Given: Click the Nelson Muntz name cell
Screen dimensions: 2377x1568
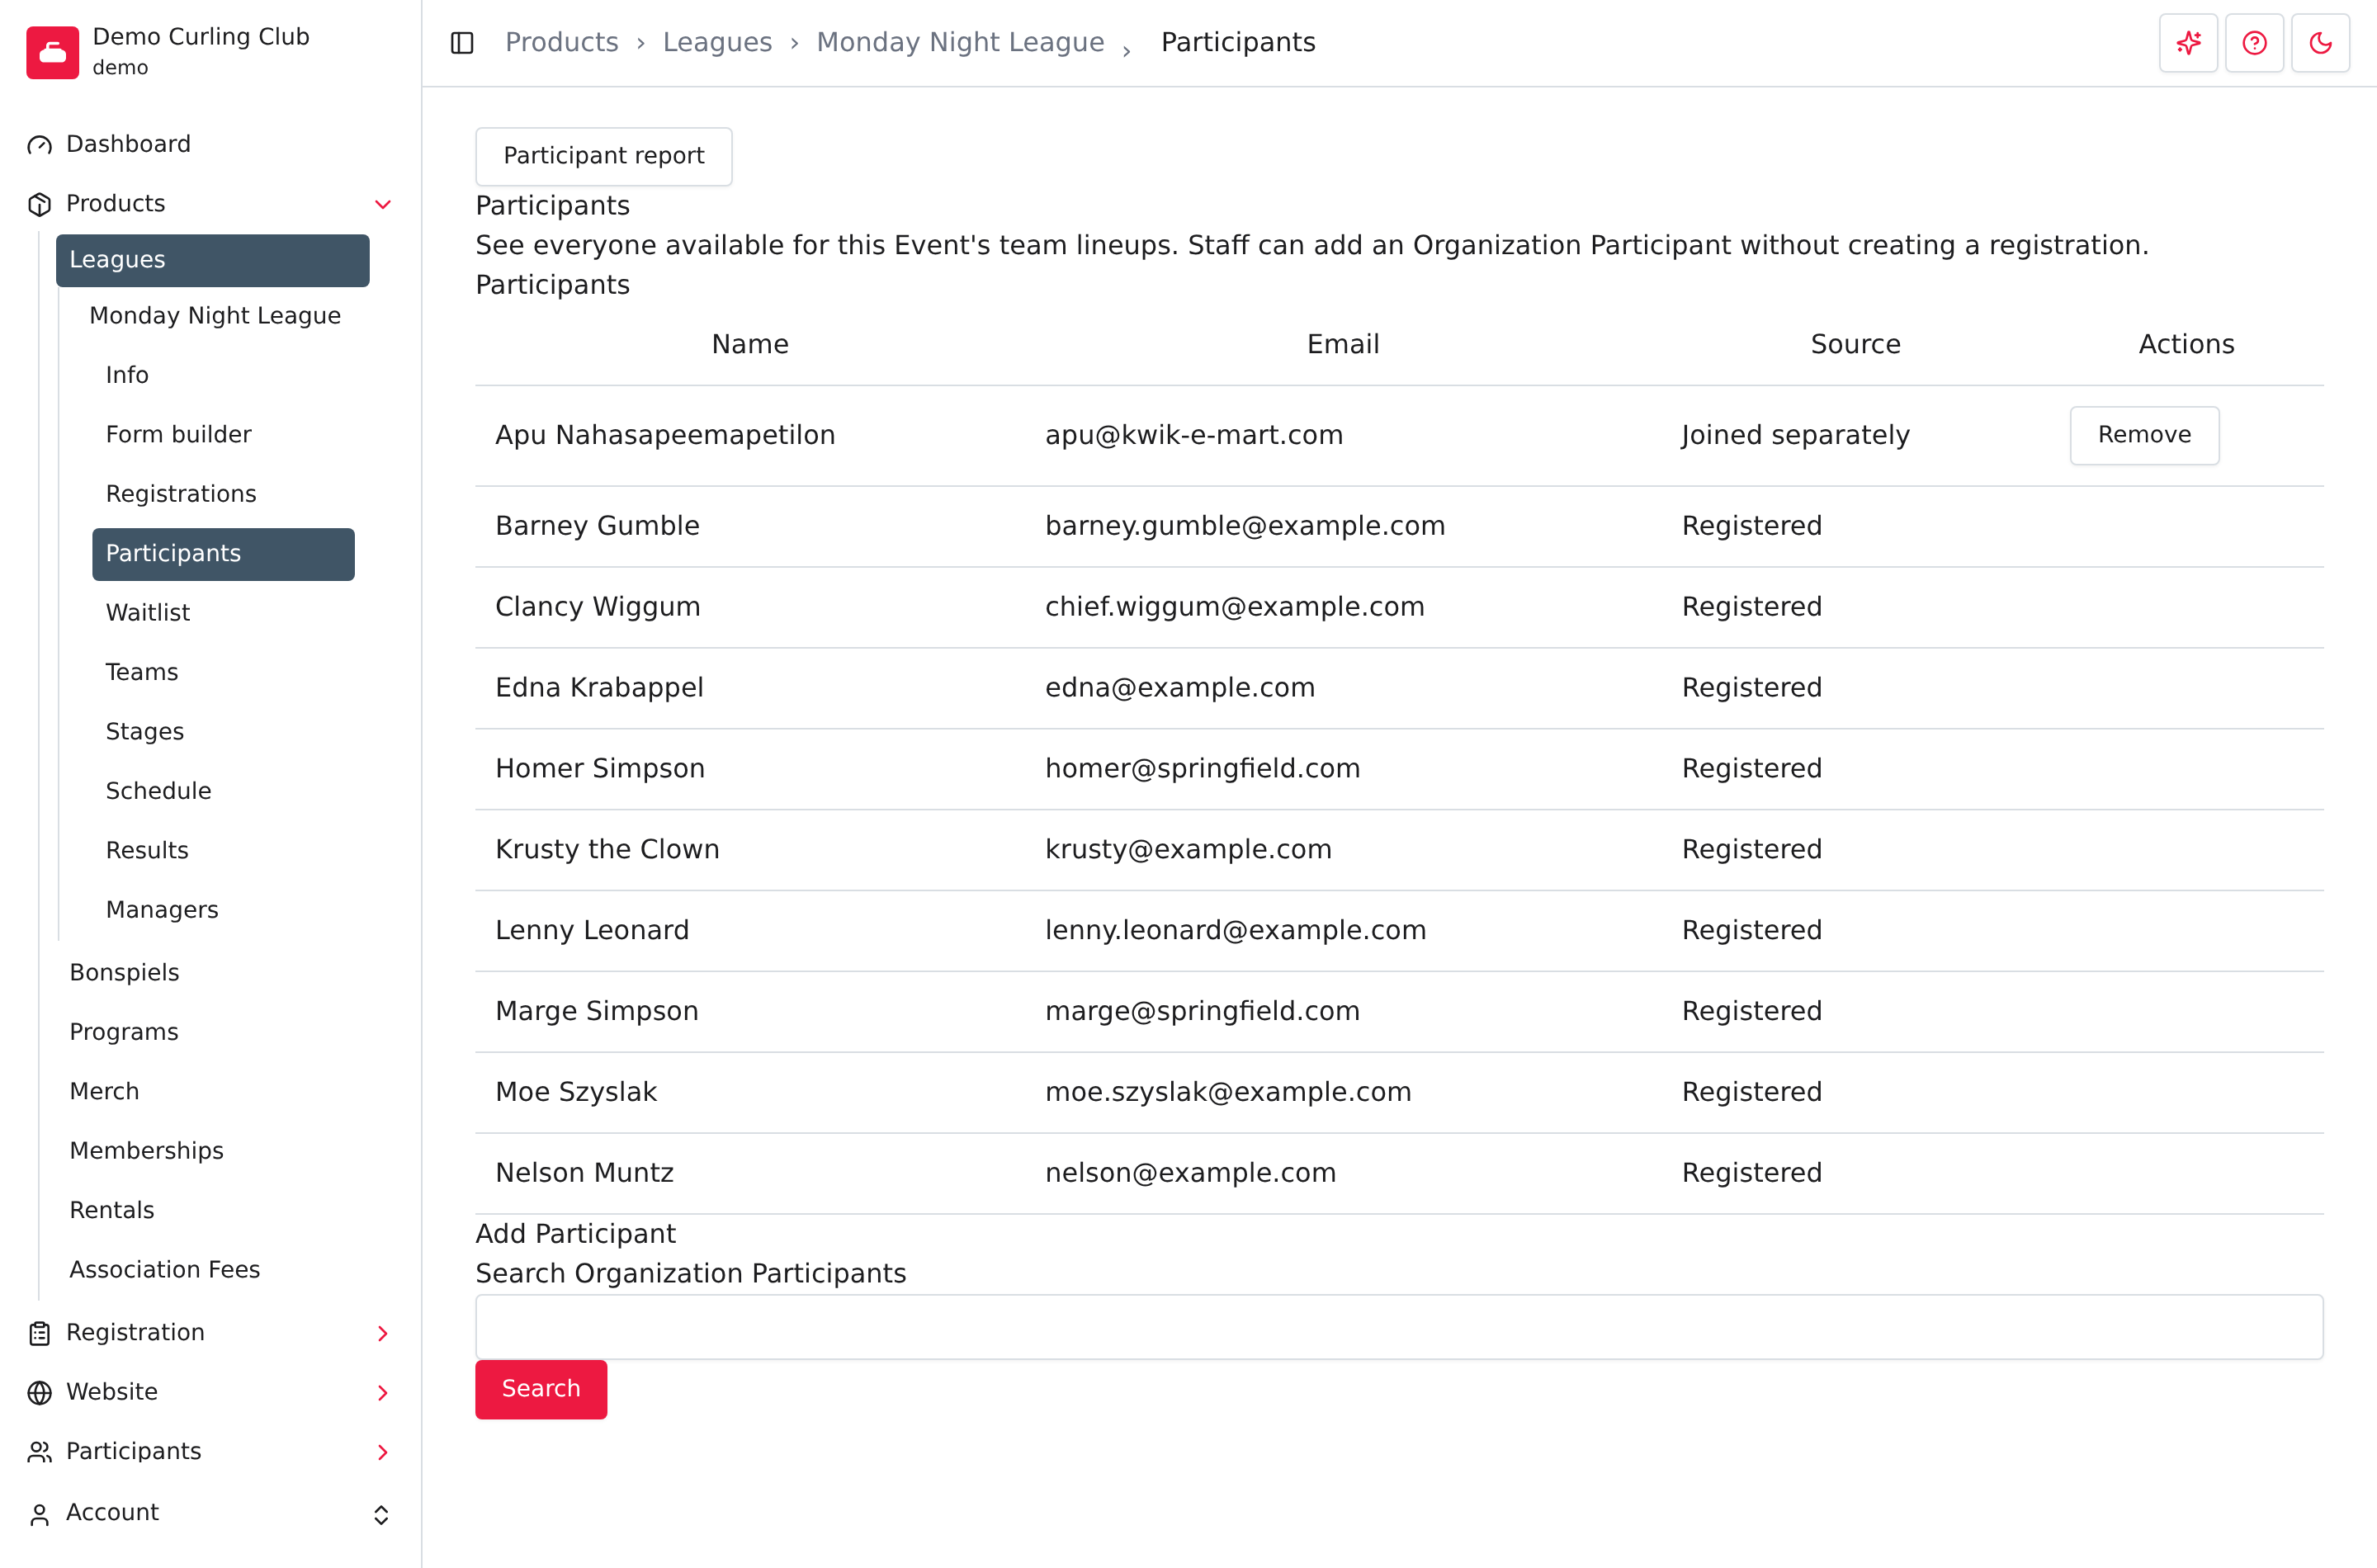Looking at the screenshot, I should tap(584, 1173).
